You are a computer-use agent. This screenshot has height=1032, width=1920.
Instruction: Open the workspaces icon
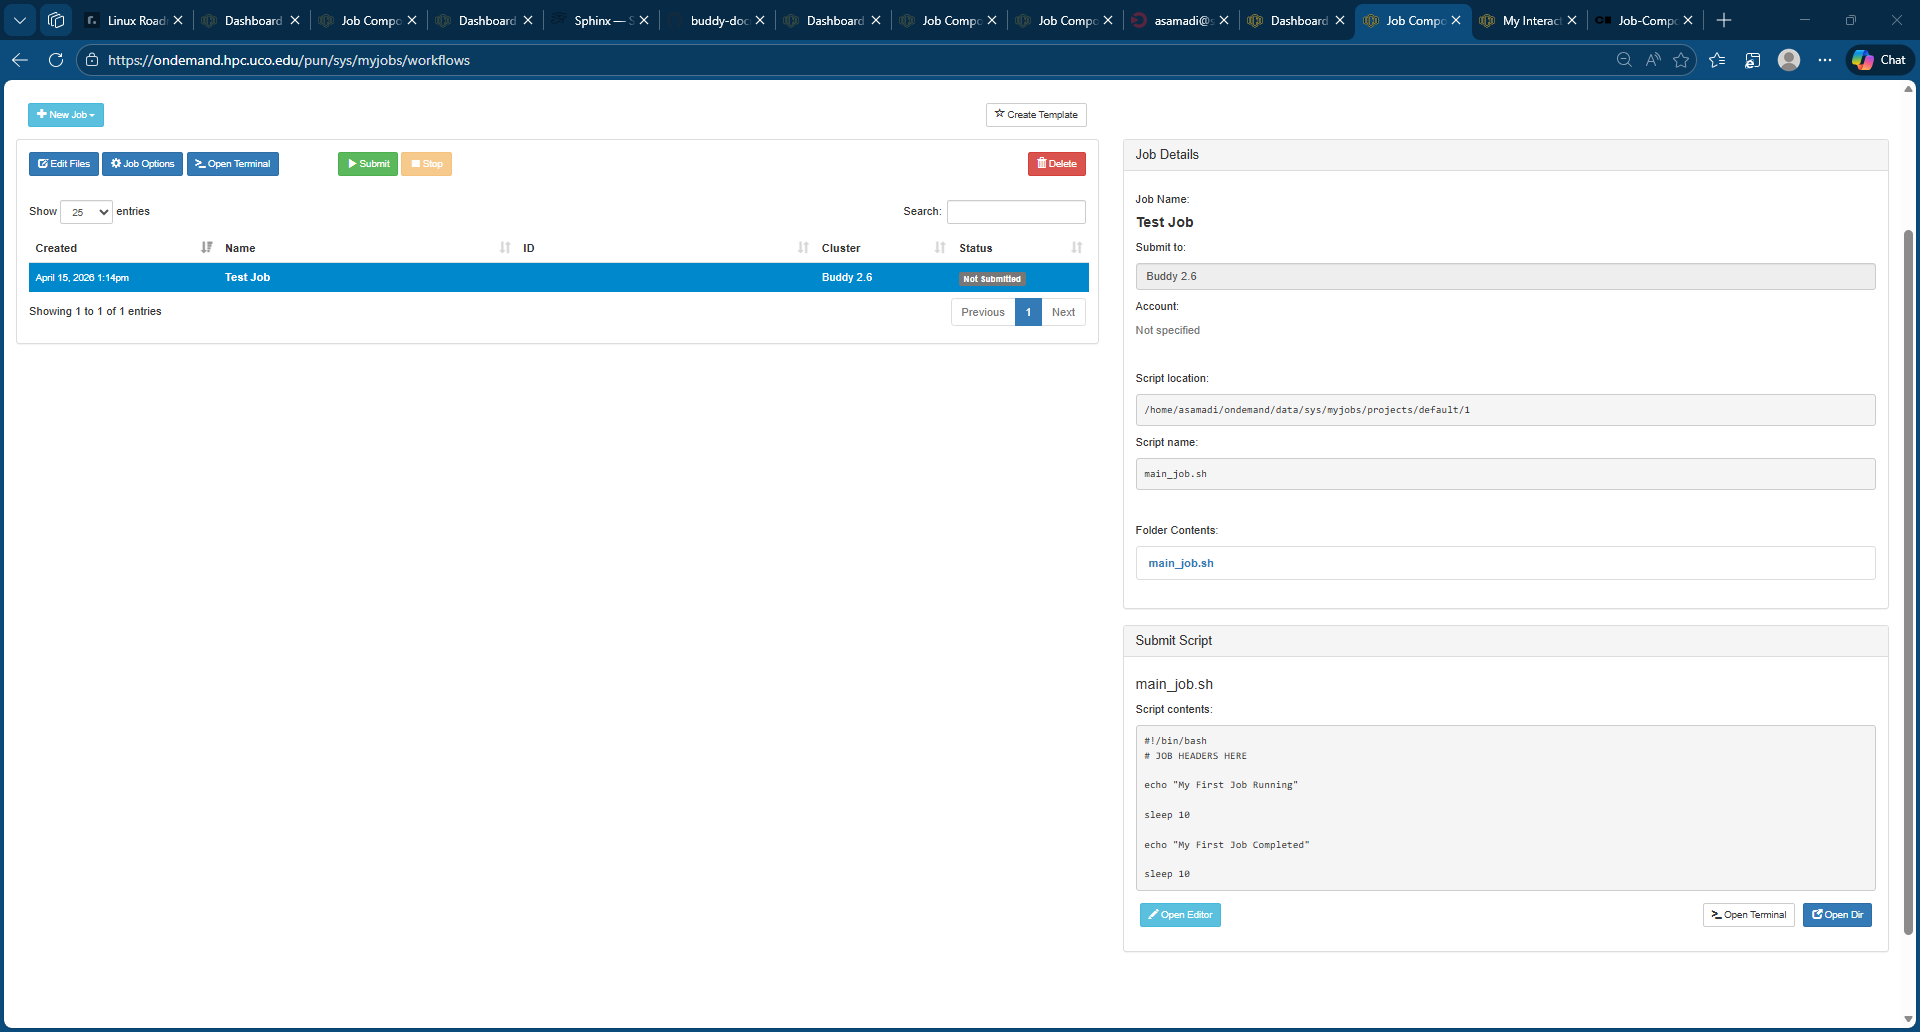(x=56, y=20)
